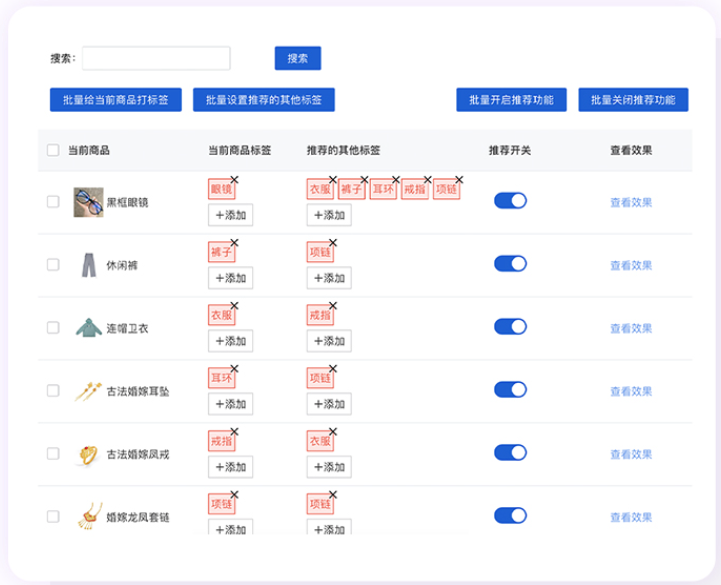Toggle recommendation switch for 古法婚嫁耳坠

(x=510, y=390)
